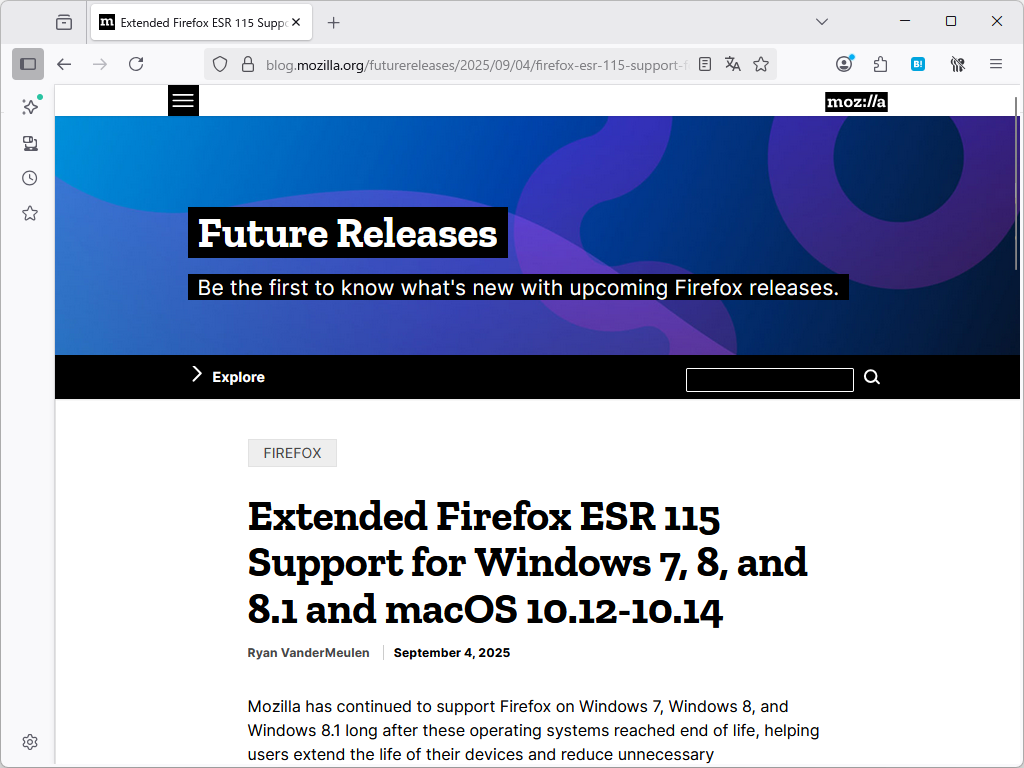Toggle the browser sidebar open or closed
The height and width of the screenshot is (768, 1024).
[28, 64]
